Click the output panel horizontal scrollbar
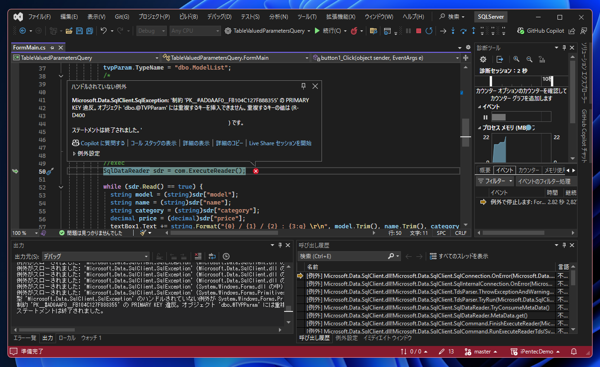This screenshot has height=367, width=600. coord(148,329)
